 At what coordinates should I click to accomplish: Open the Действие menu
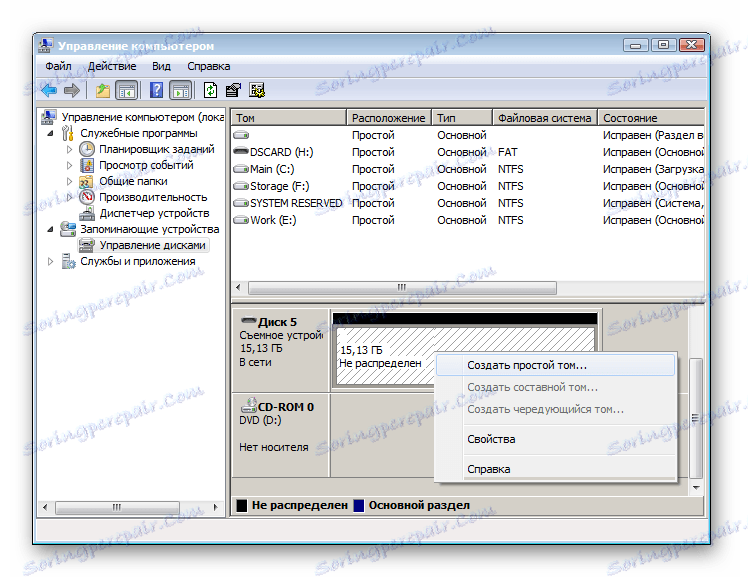112,66
